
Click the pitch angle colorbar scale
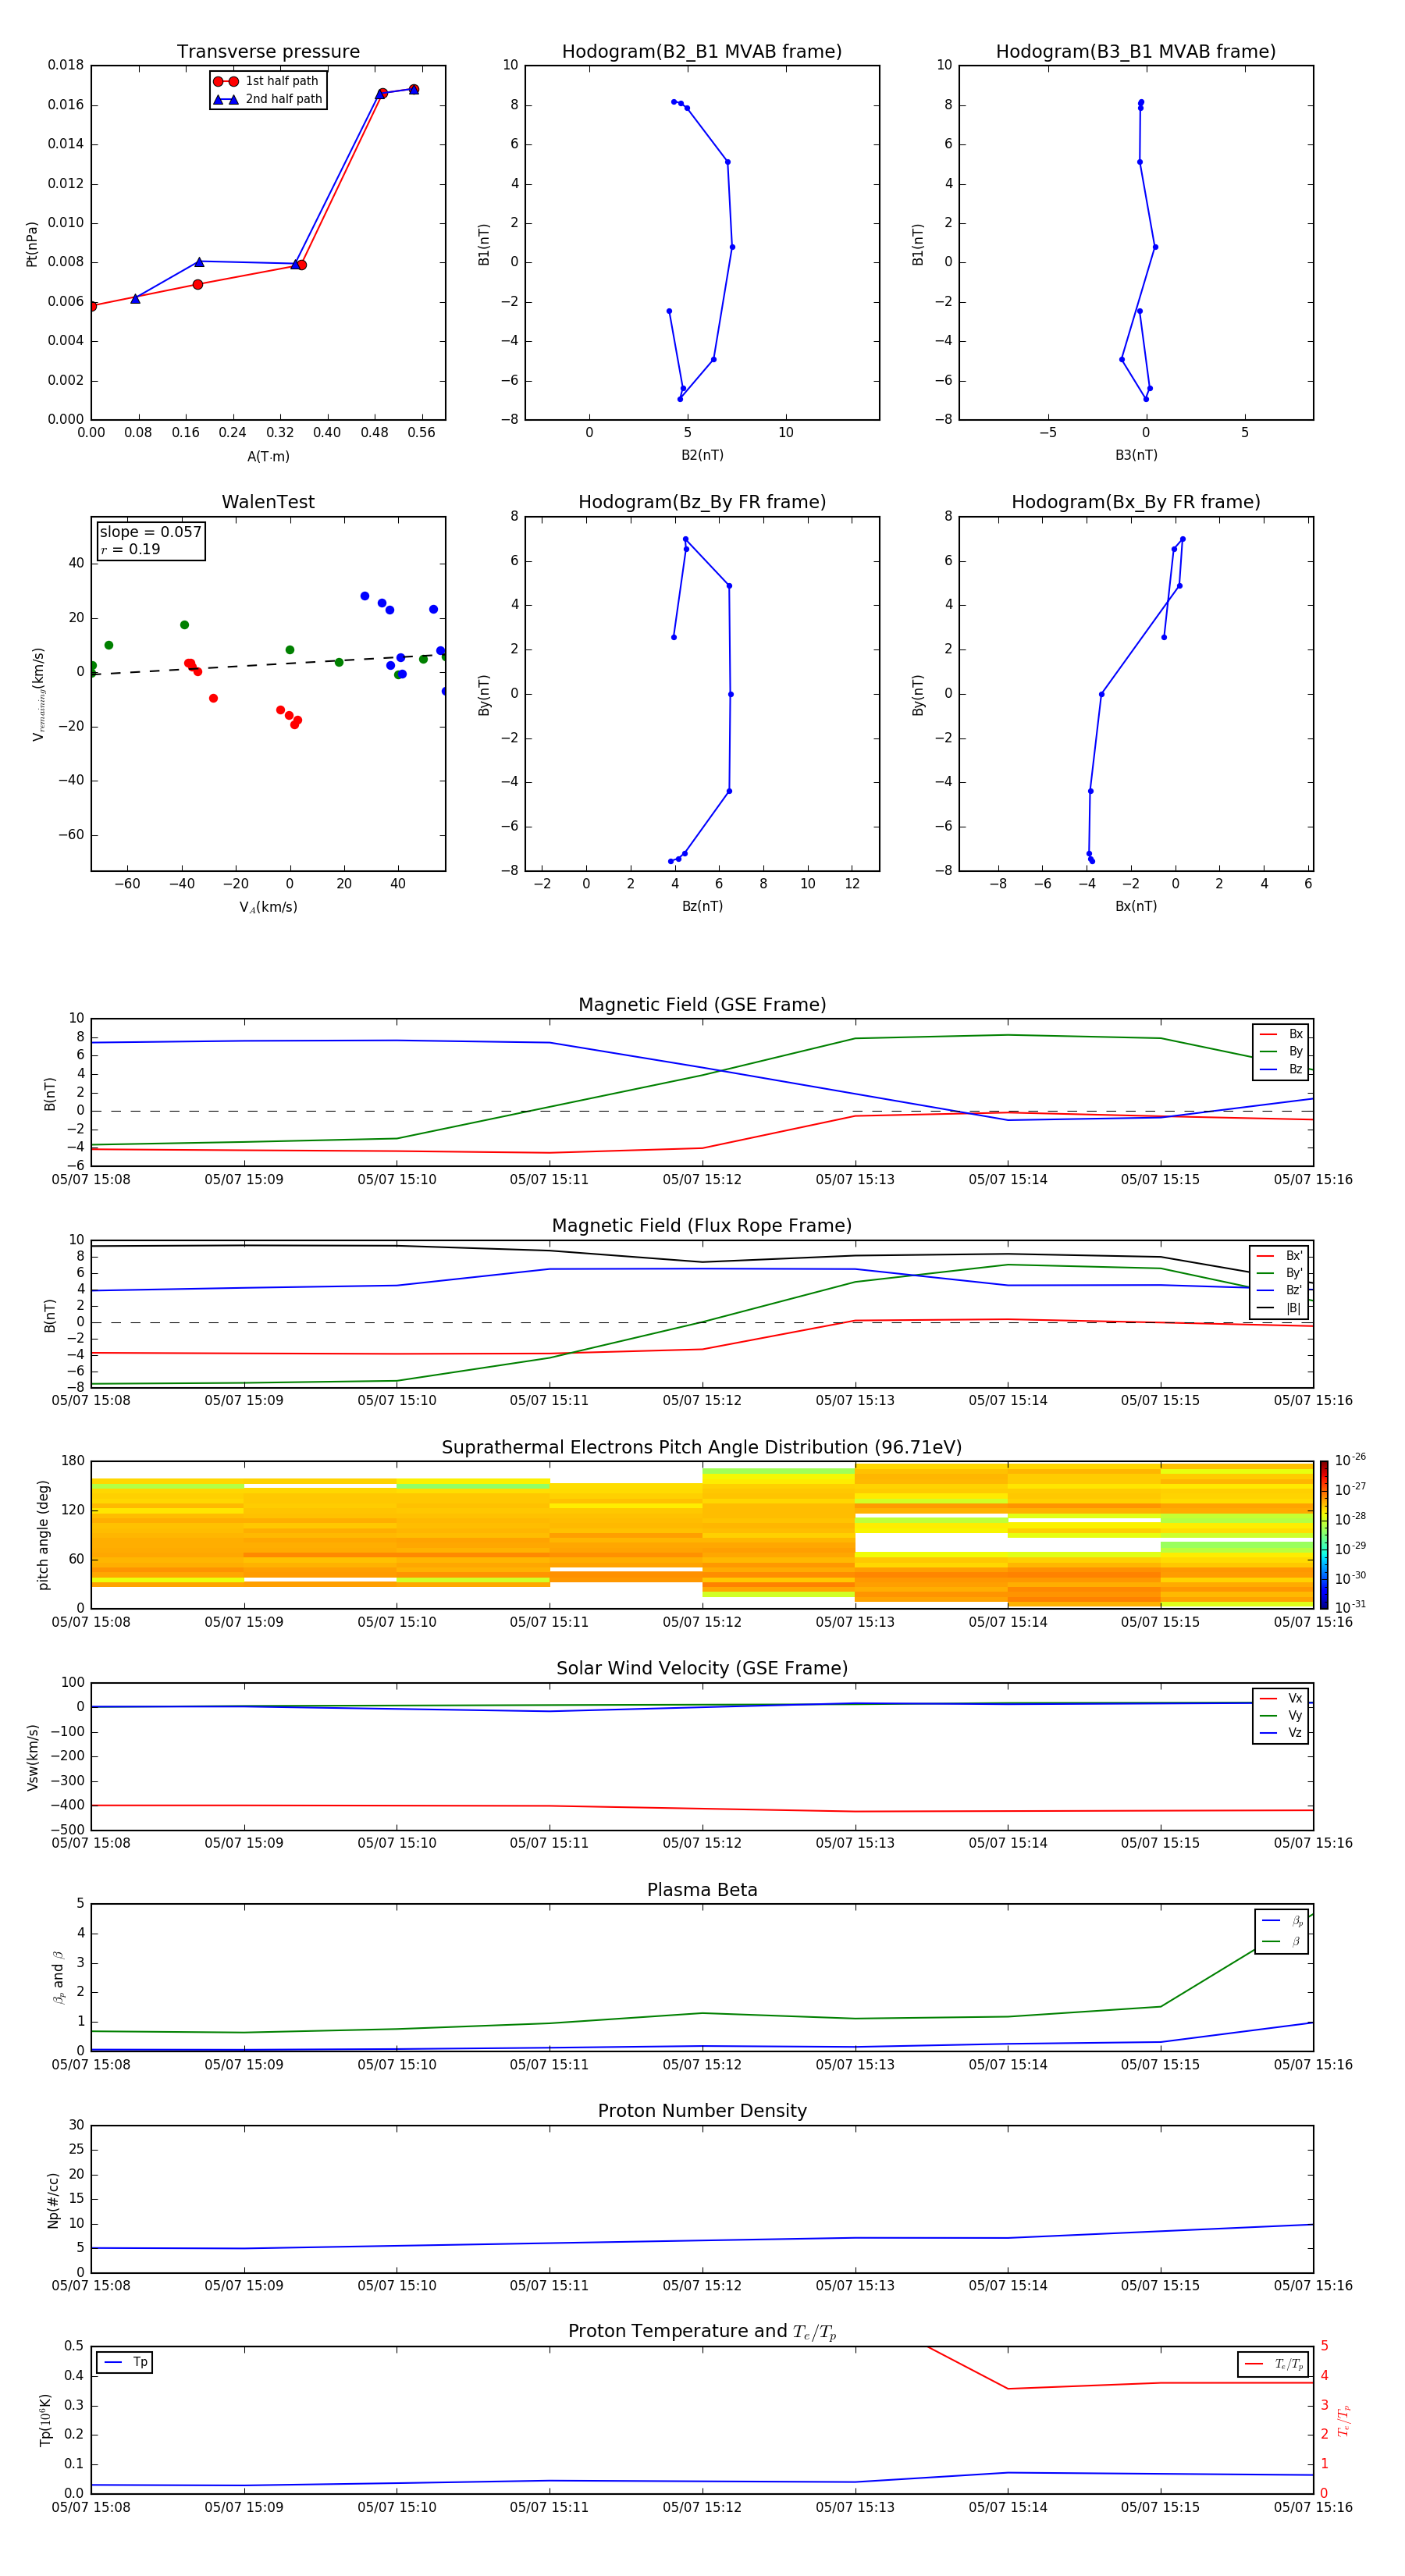point(1324,1534)
